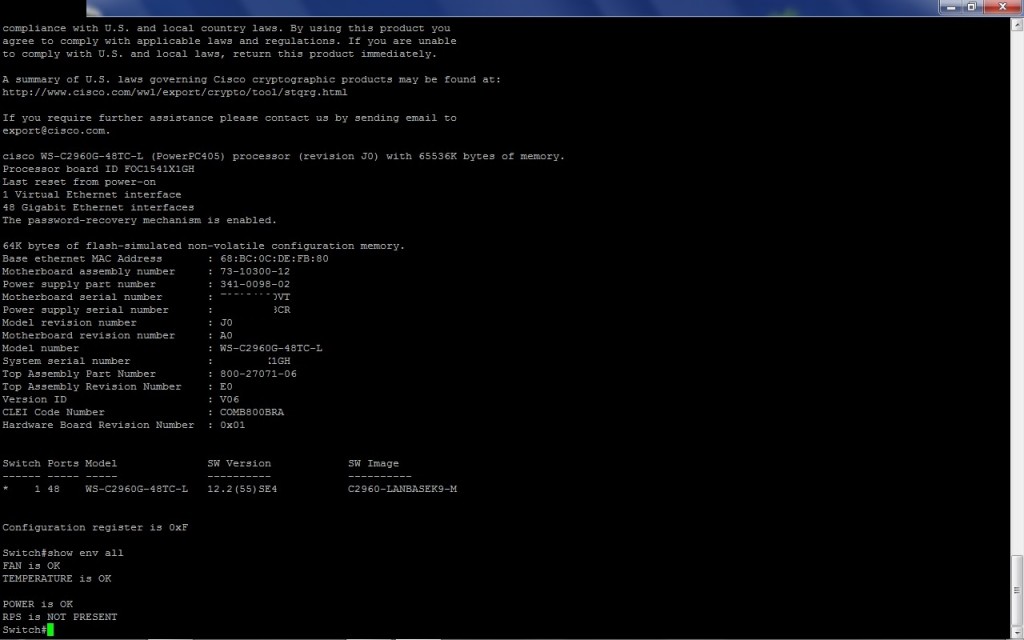This screenshot has width=1024, height=640.
Task: Click motherboard assembly number 73-10300-12
Action: pyautogui.click(x=255, y=271)
